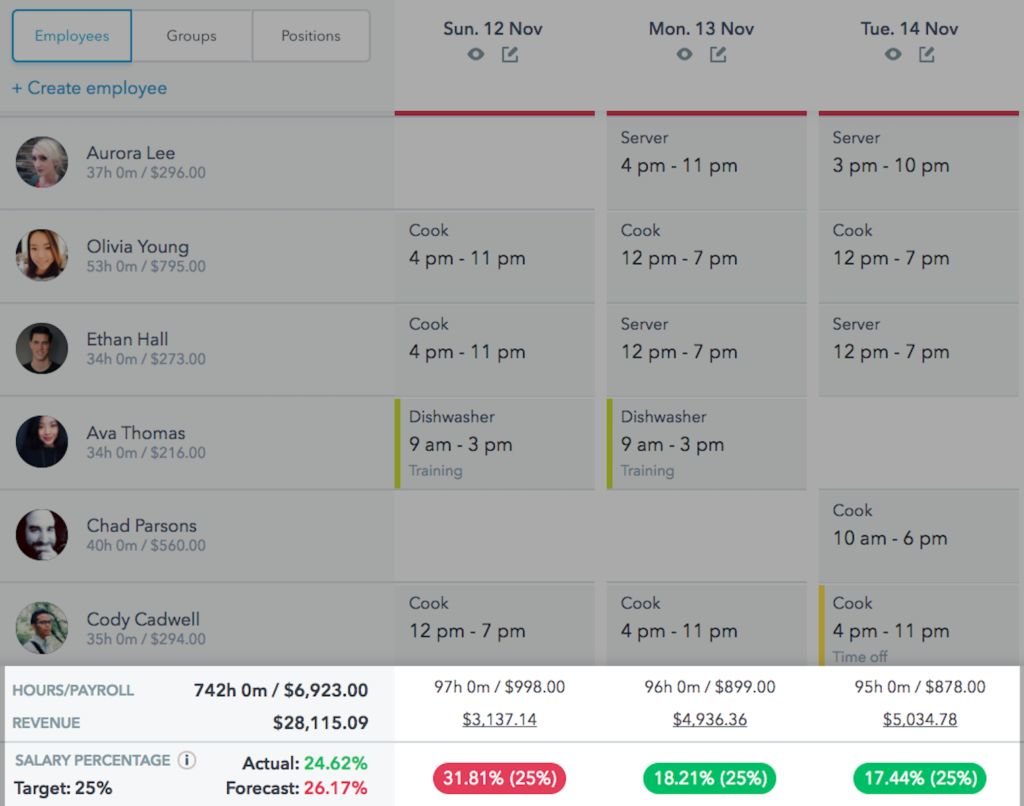This screenshot has height=806, width=1024.
Task: Select the green 18.21% salary percentage badge
Action: click(710, 778)
